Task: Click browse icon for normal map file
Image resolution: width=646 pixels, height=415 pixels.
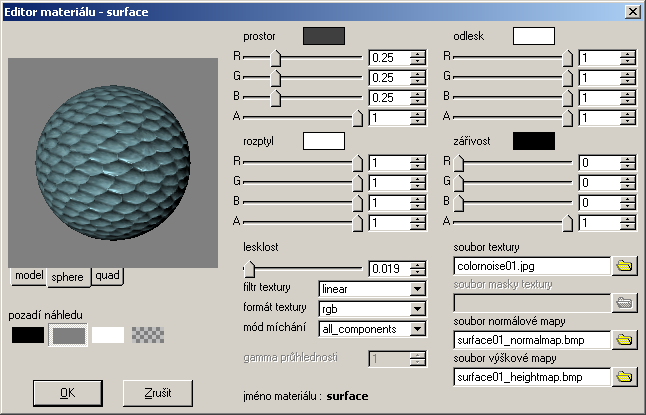Action: coord(624,340)
